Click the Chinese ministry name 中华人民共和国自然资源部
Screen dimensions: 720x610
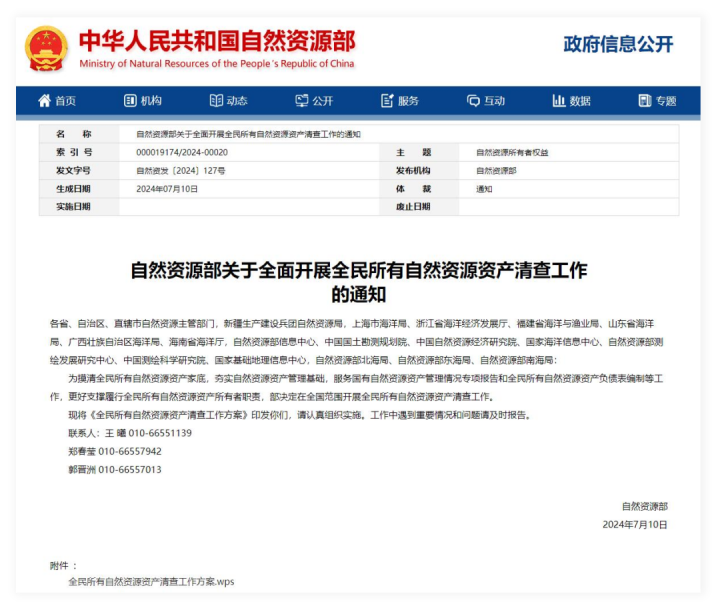tap(216, 40)
